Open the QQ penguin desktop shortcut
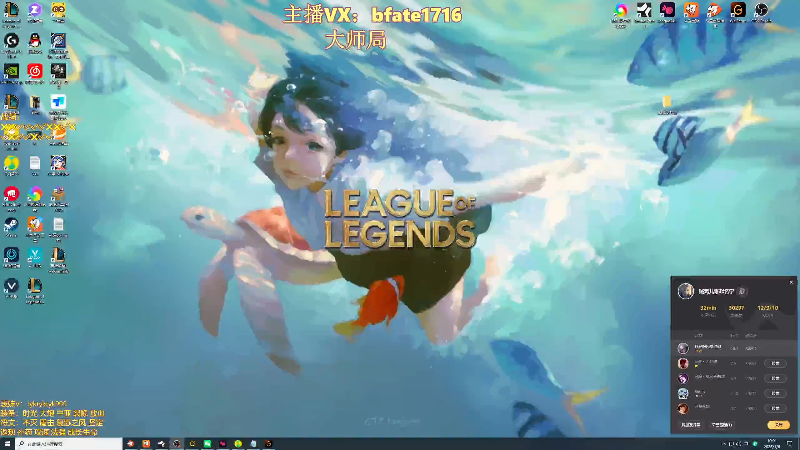 point(35,41)
